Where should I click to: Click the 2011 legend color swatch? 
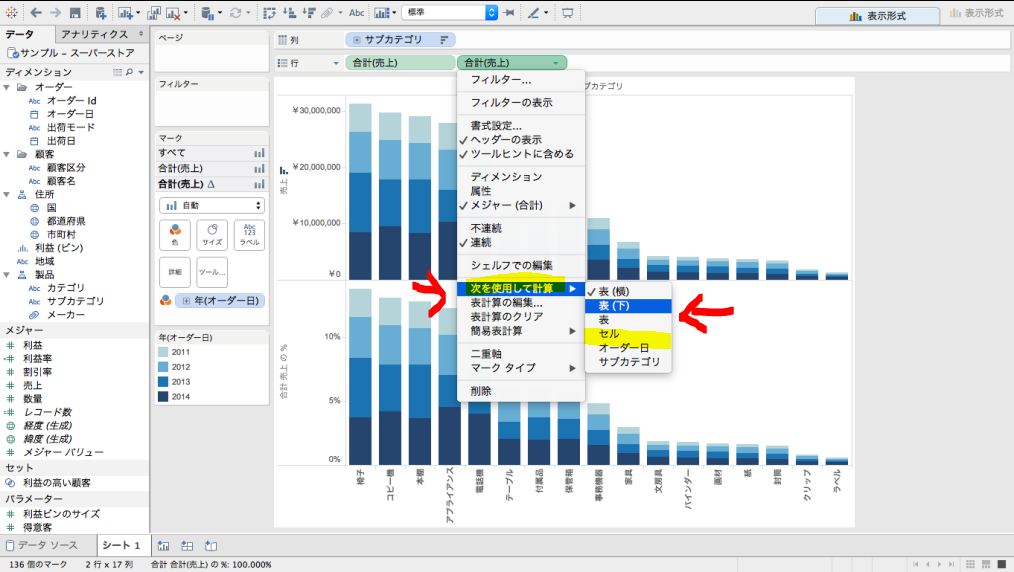tap(163, 352)
